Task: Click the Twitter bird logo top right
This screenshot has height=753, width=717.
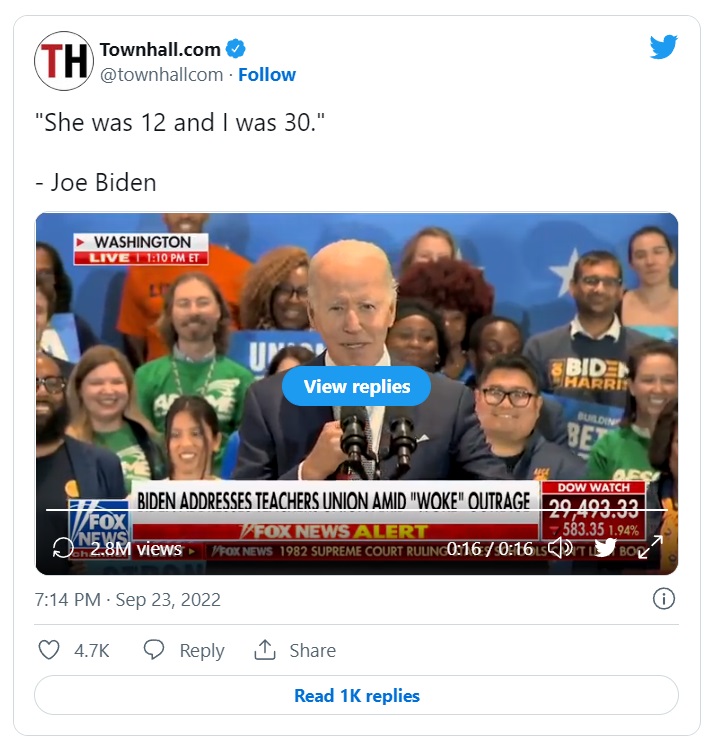Action: (x=663, y=47)
